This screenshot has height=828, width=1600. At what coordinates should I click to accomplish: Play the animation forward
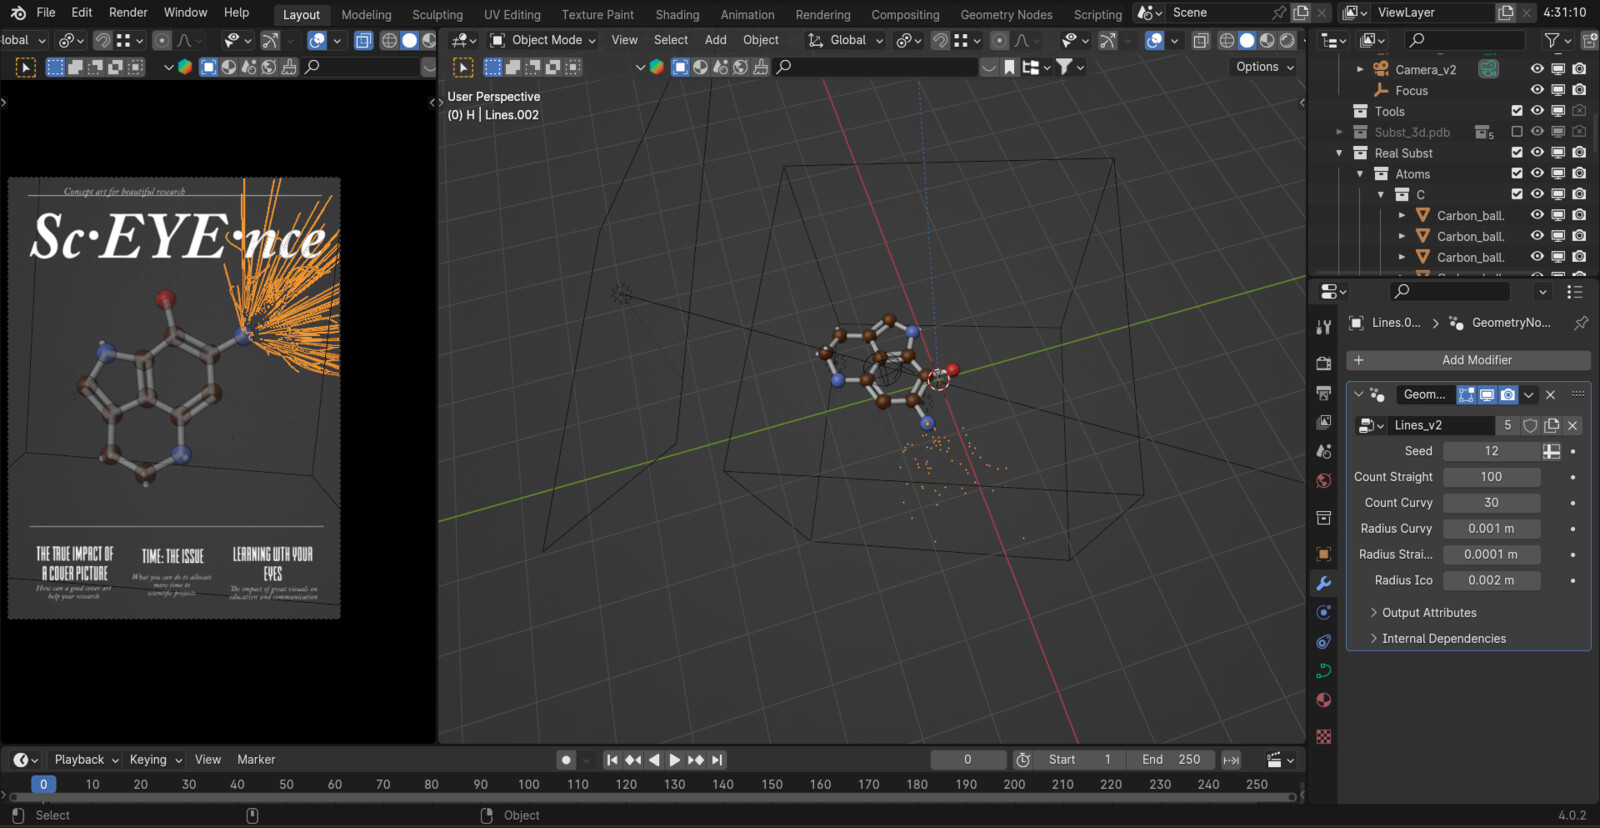click(675, 760)
